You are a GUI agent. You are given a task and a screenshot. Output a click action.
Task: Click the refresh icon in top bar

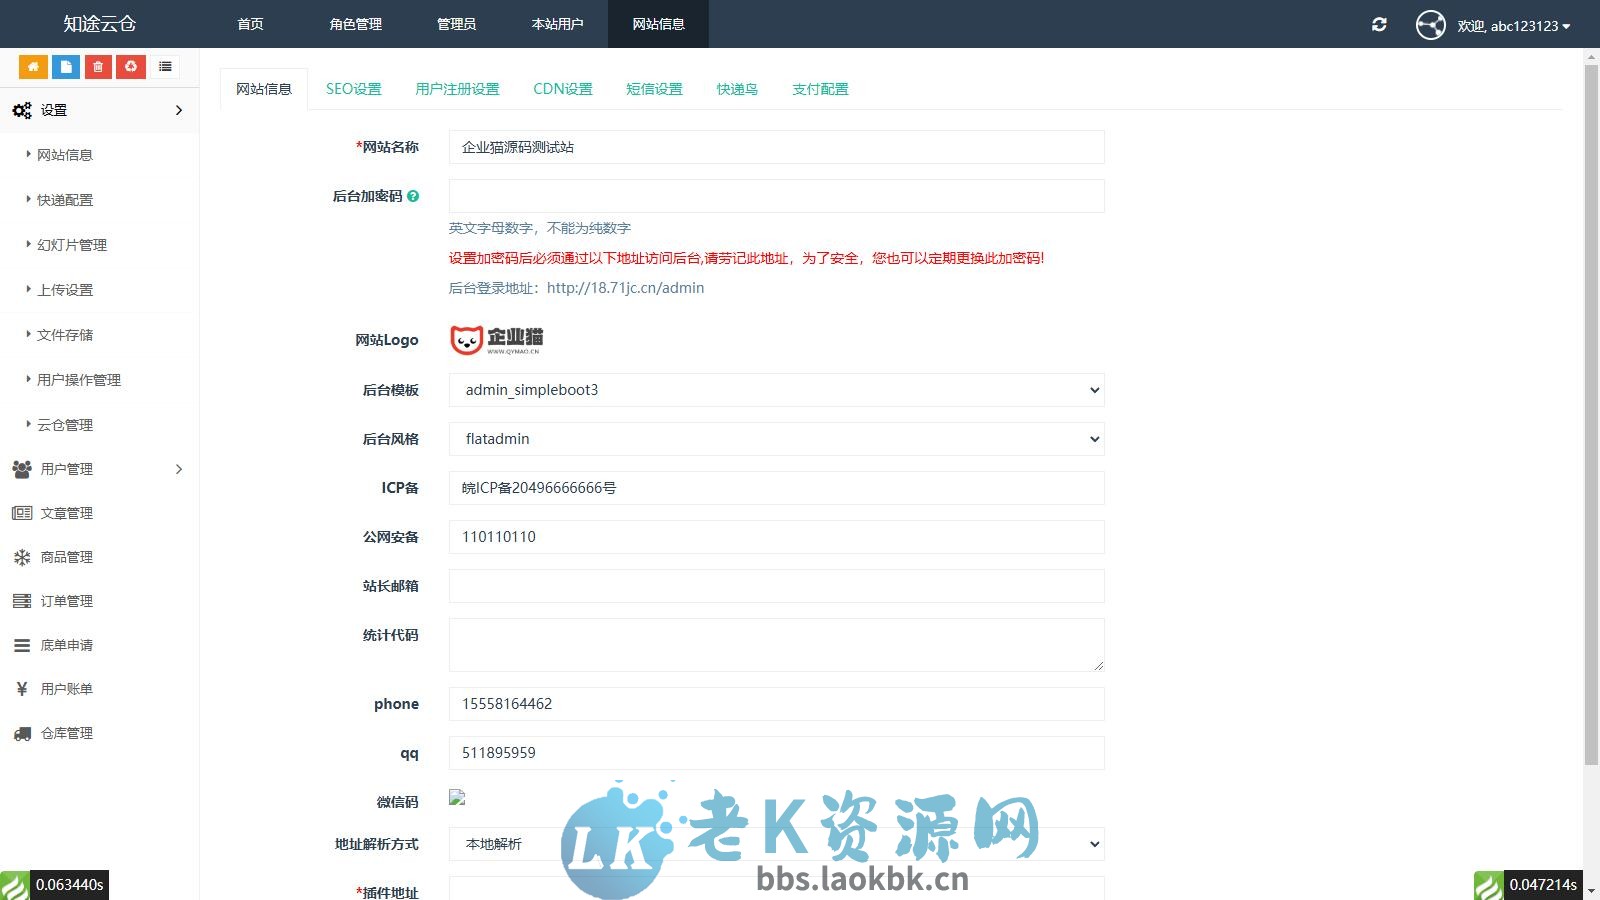[x=1379, y=24]
